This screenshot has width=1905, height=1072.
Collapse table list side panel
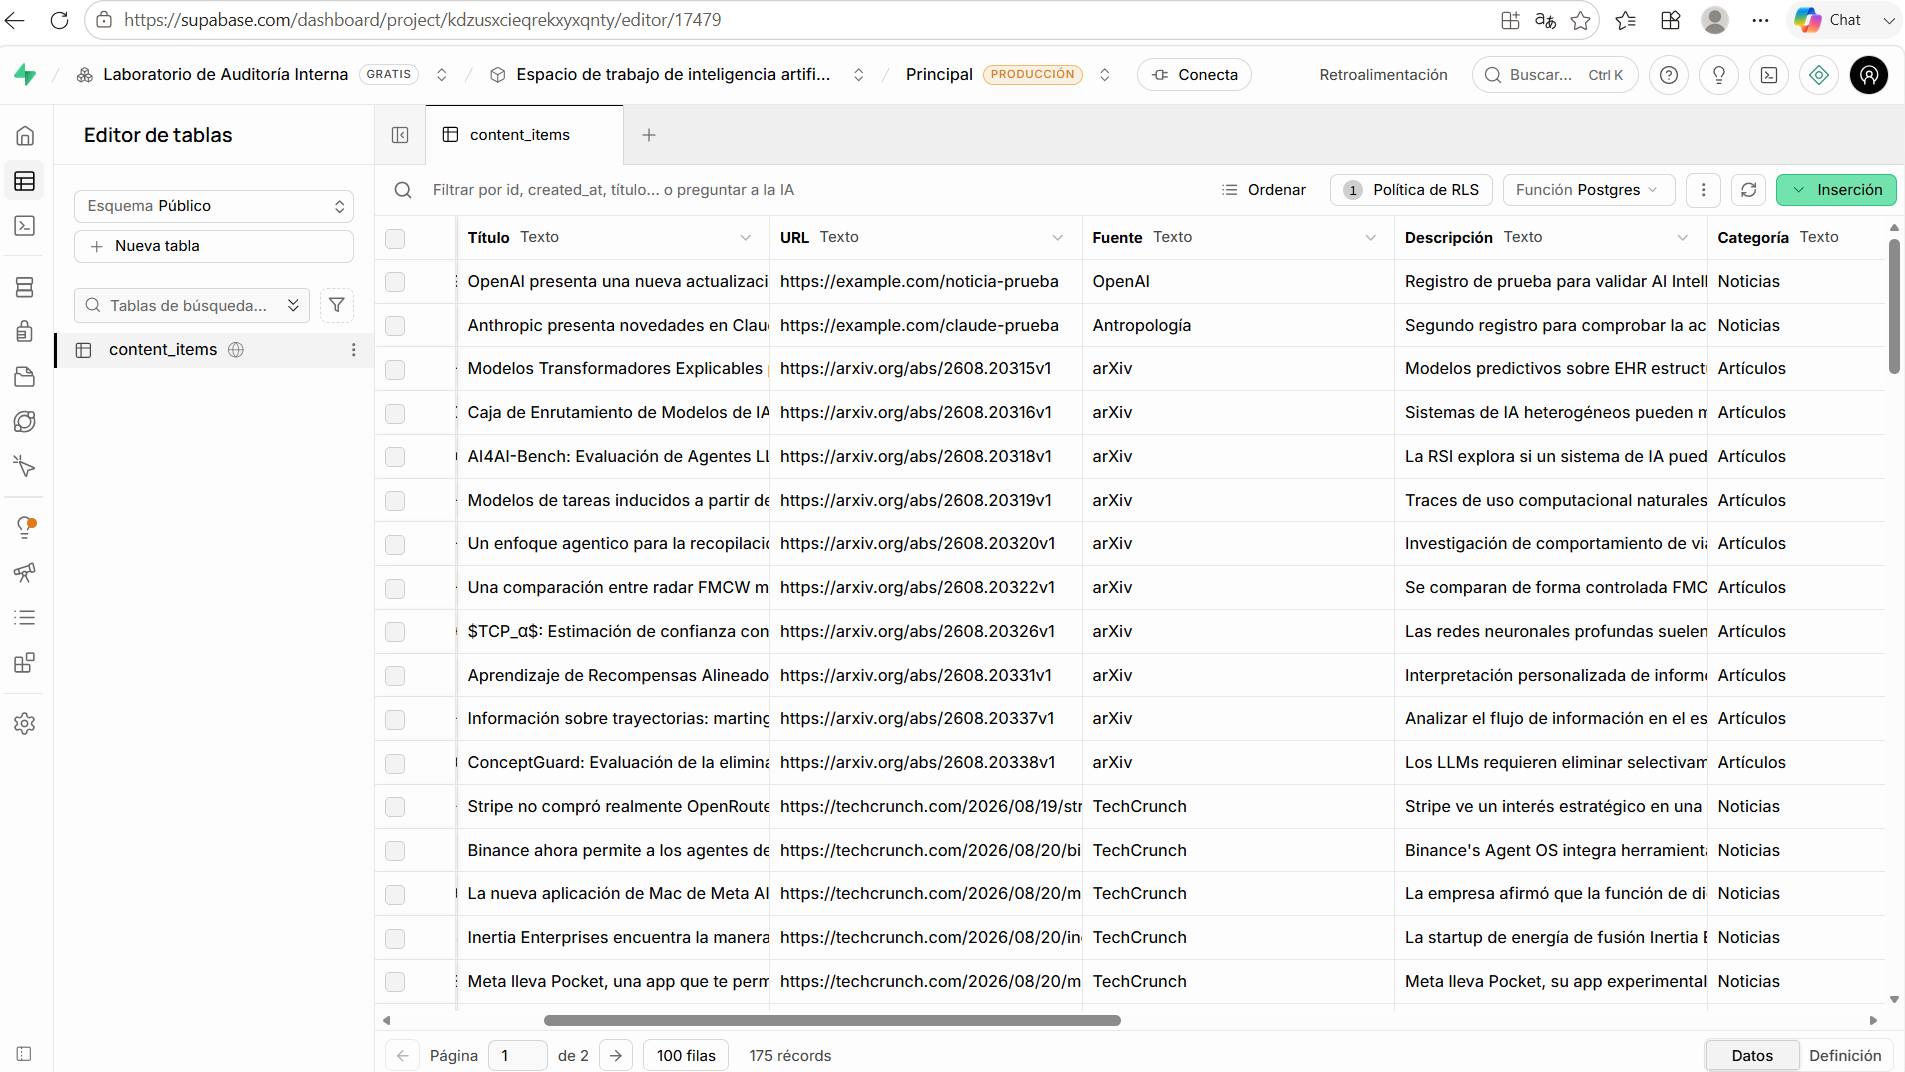(400, 135)
